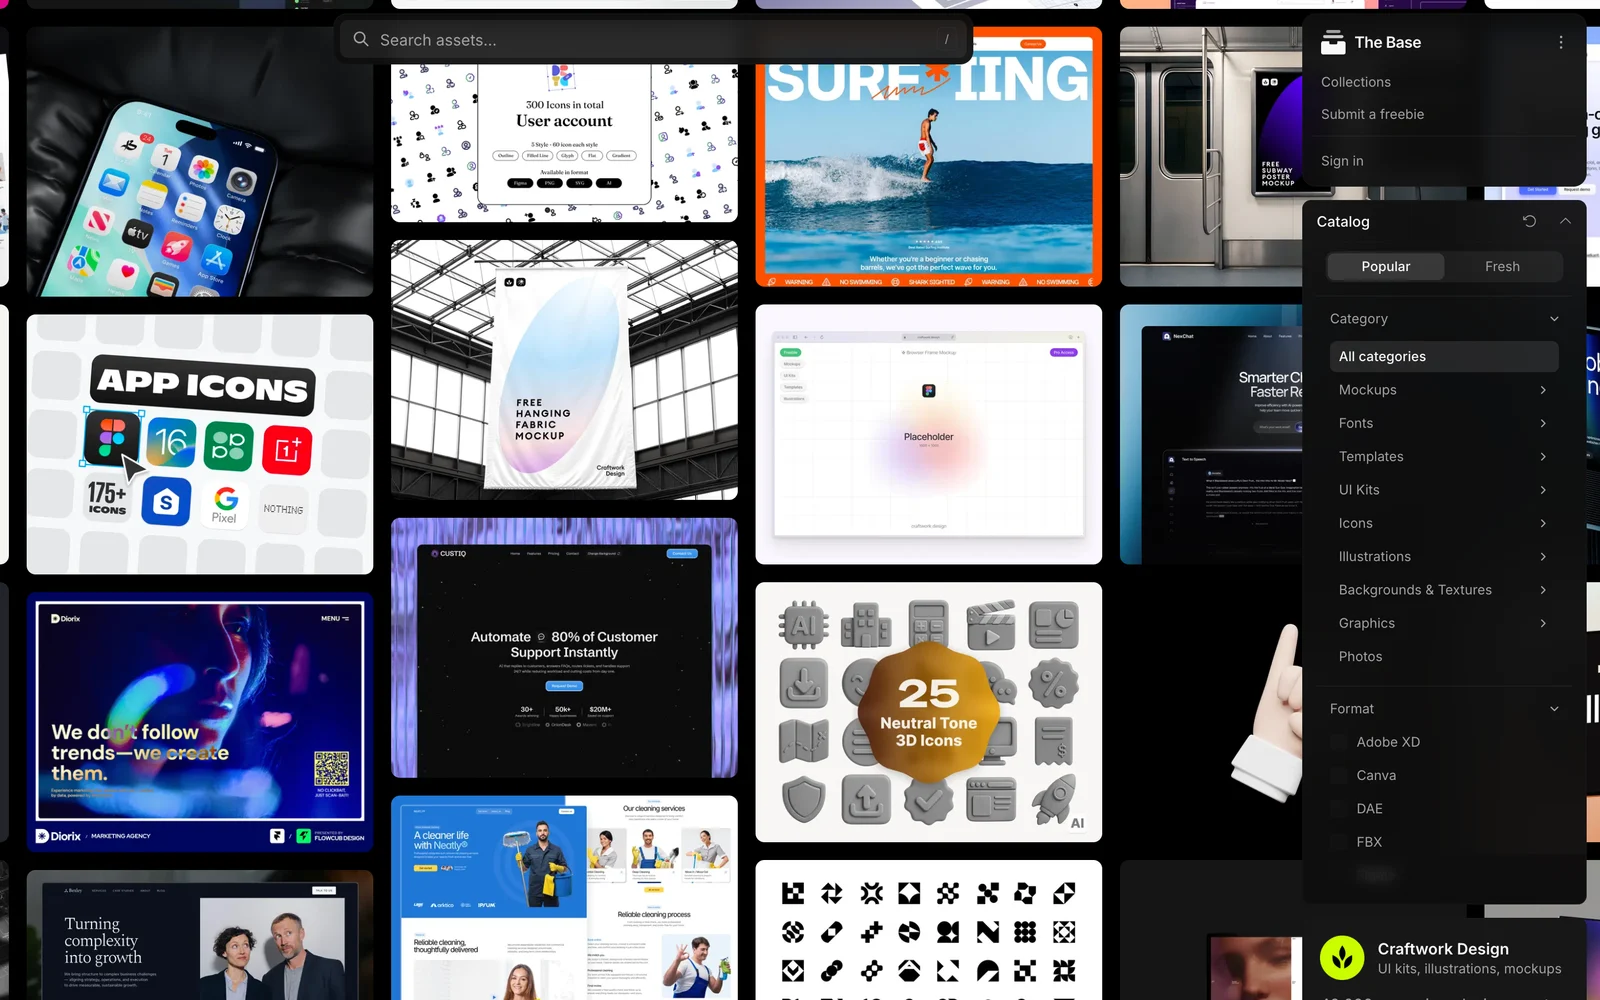Select the Photos category
The width and height of the screenshot is (1600, 1000).
1360,656
